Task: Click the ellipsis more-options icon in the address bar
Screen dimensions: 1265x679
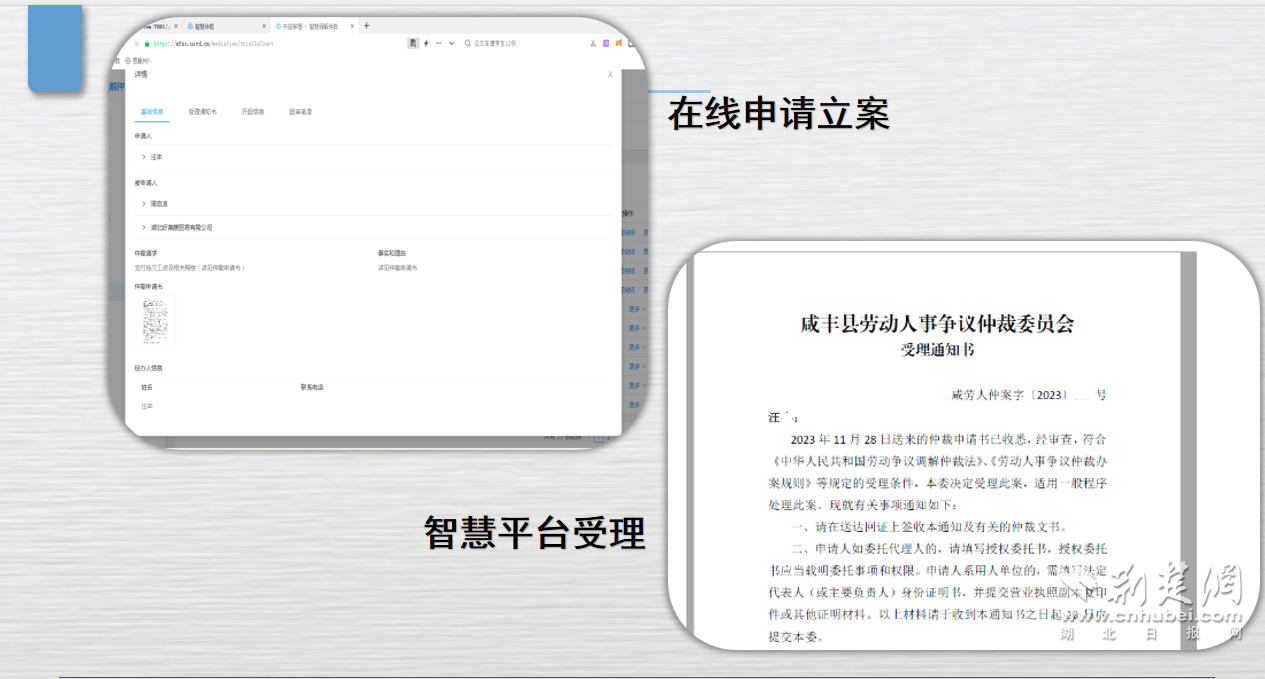Action: coord(437,43)
